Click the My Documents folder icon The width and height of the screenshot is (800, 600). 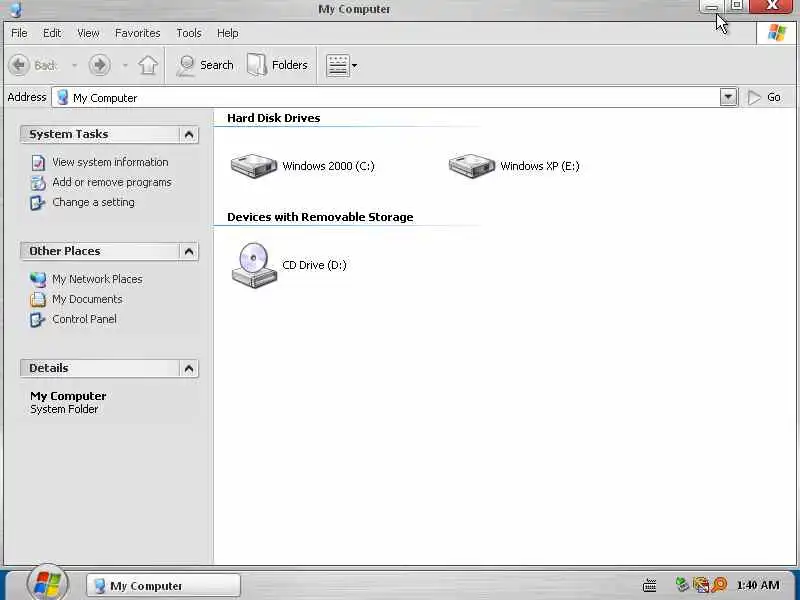coord(38,299)
